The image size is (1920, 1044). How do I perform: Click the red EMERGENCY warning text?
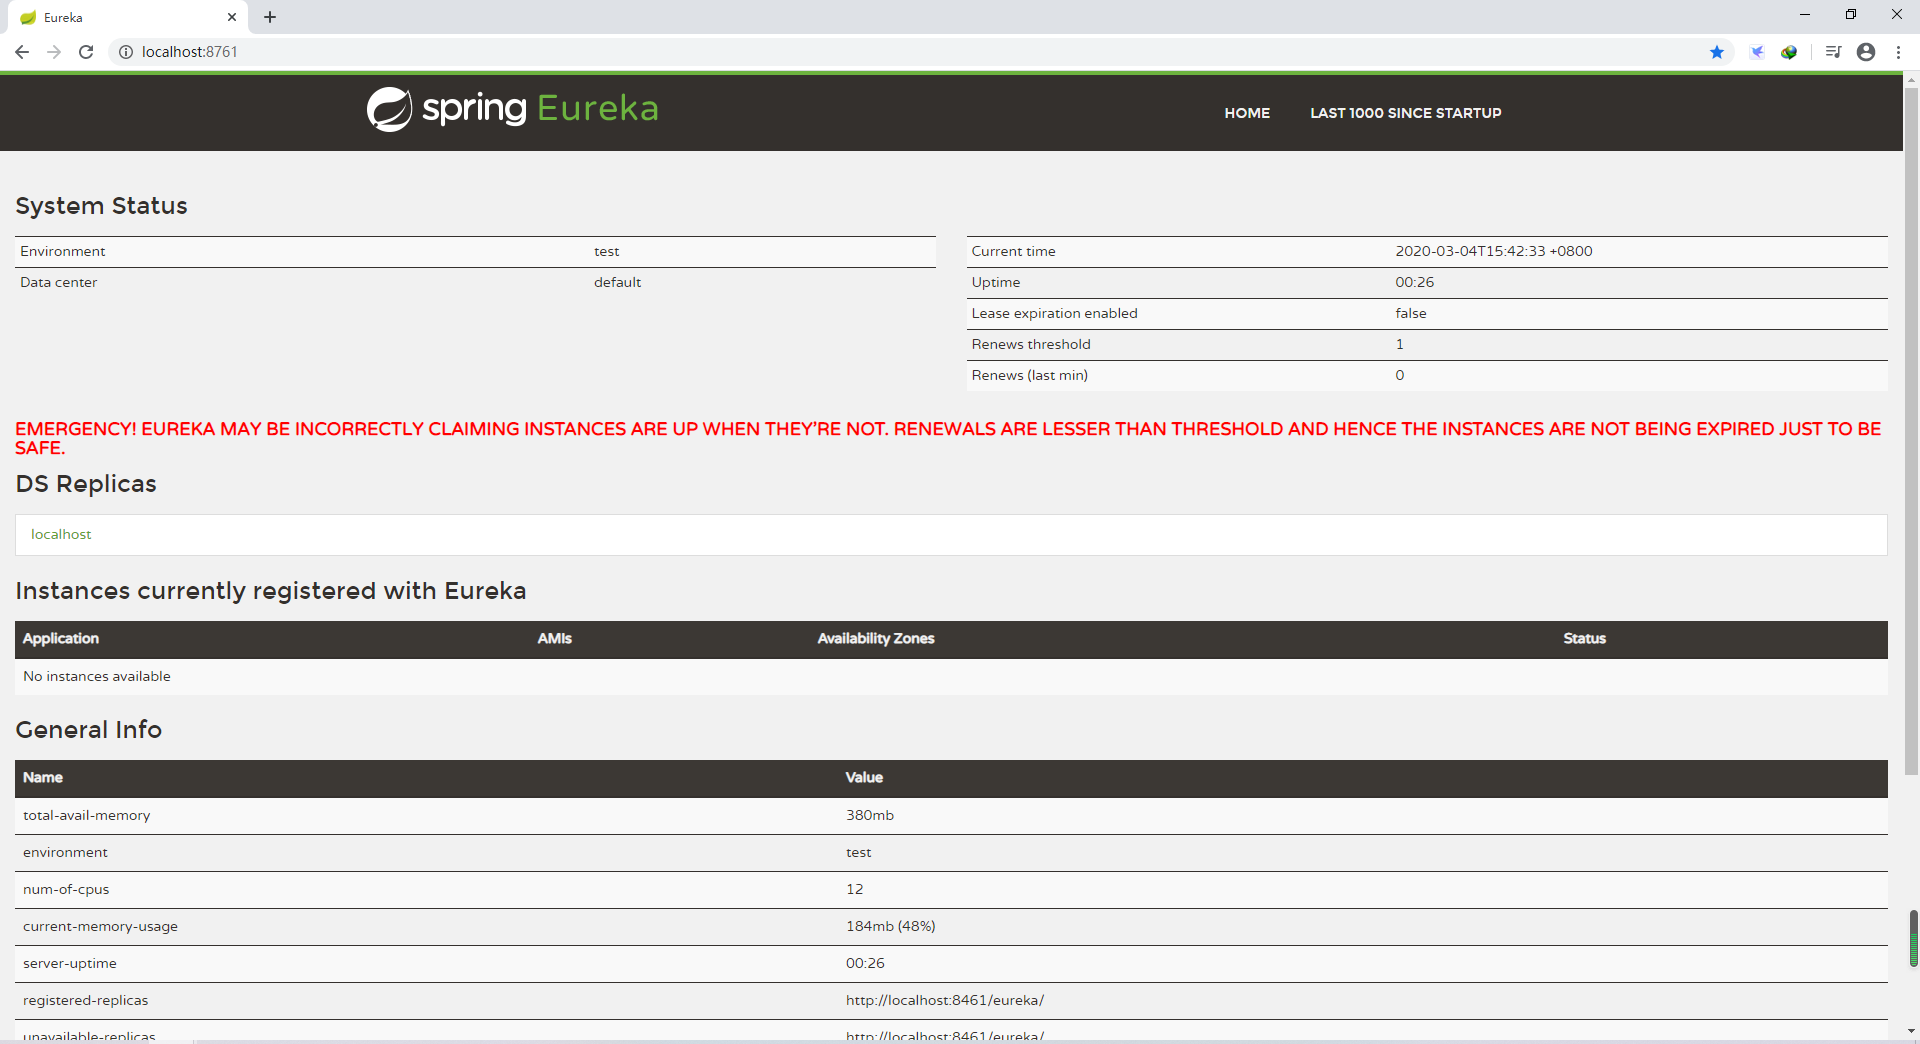pyautogui.click(x=948, y=438)
